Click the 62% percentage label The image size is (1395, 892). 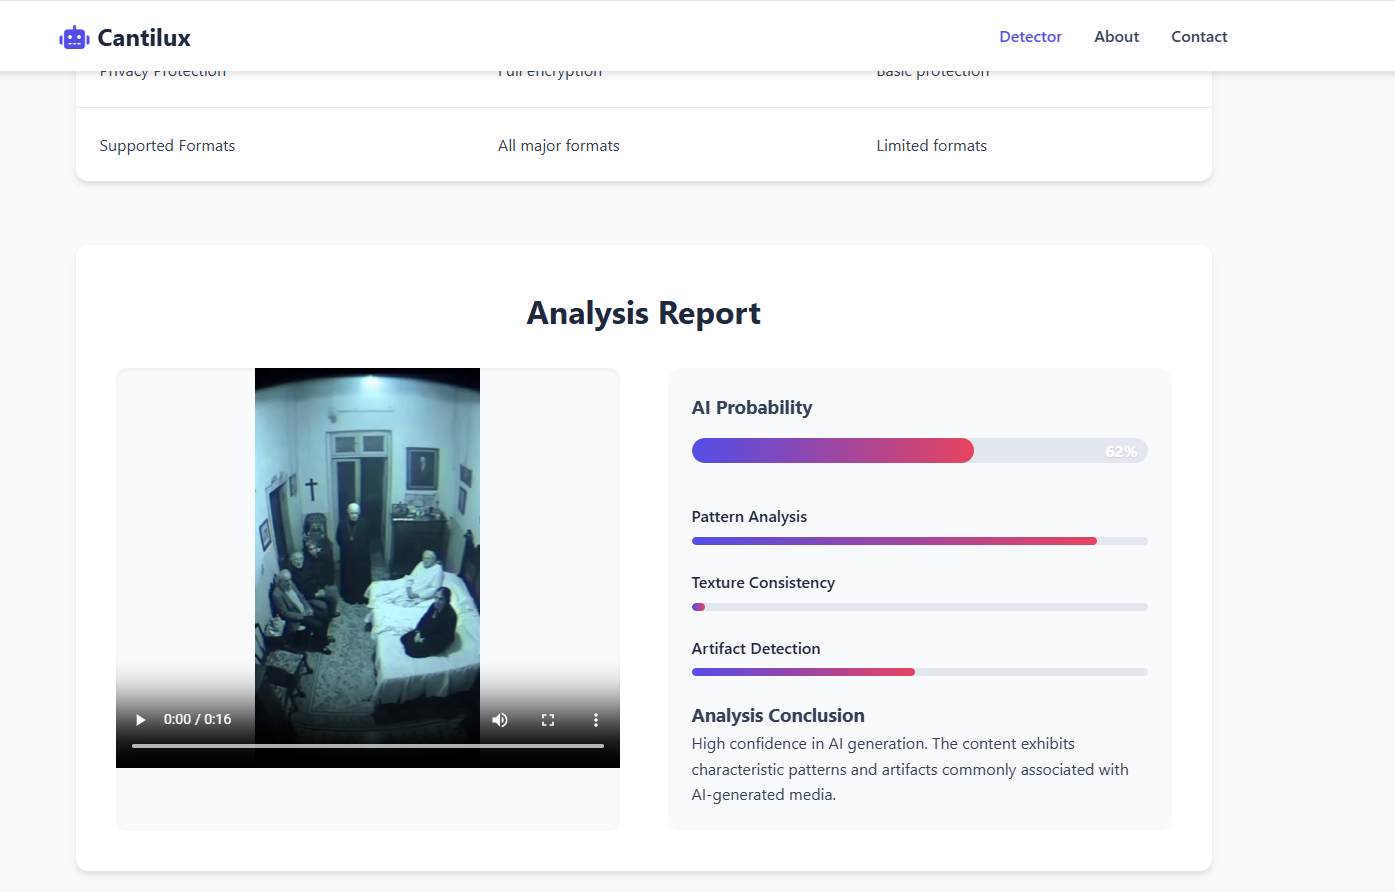[x=1121, y=452]
